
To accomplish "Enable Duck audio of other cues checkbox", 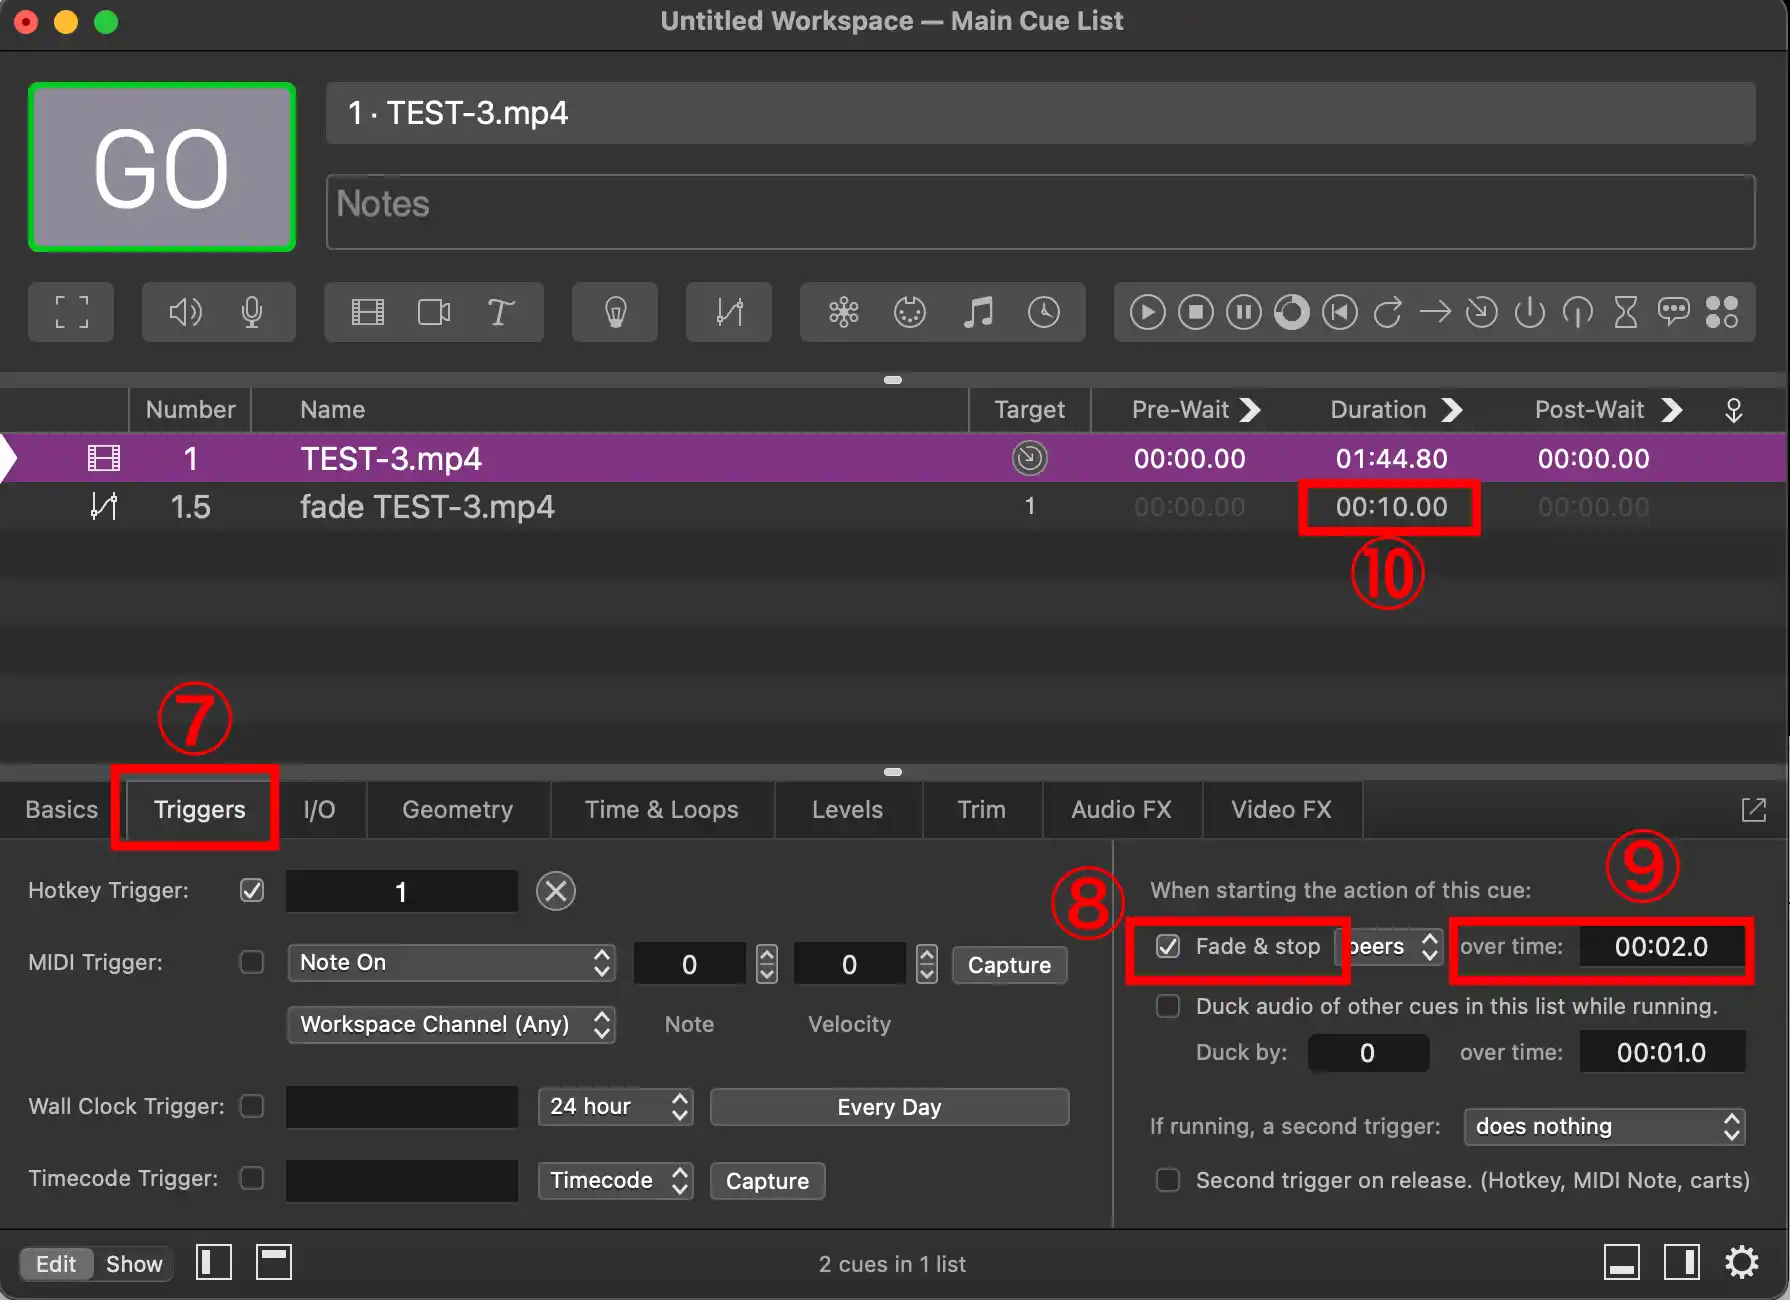I will point(1168,1006).
